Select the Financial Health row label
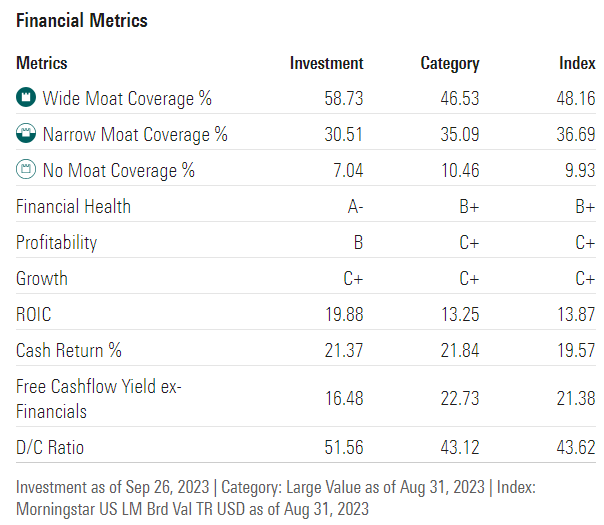 coord(73,206)
